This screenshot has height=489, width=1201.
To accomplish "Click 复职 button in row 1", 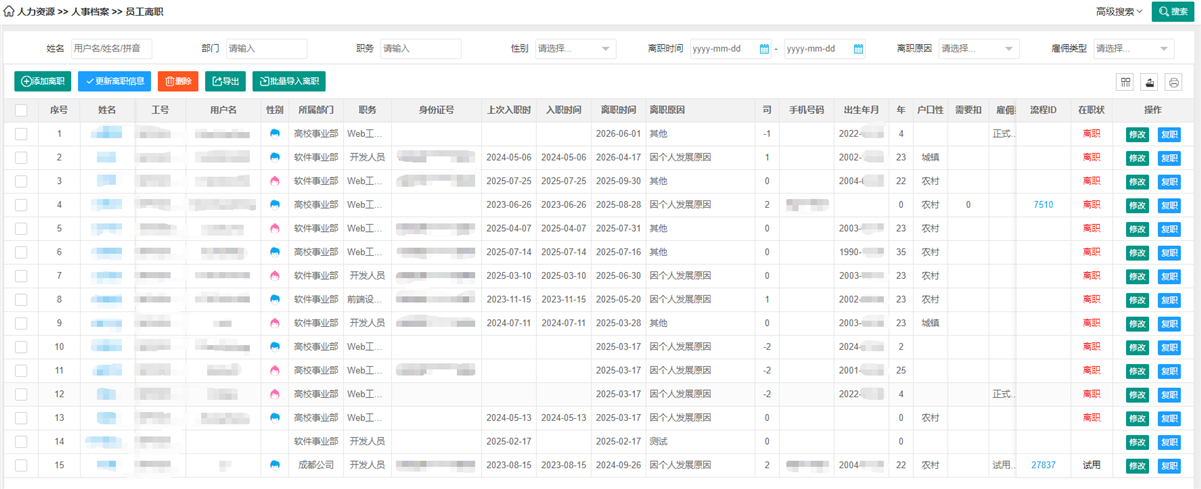I will pos(1169,134).
